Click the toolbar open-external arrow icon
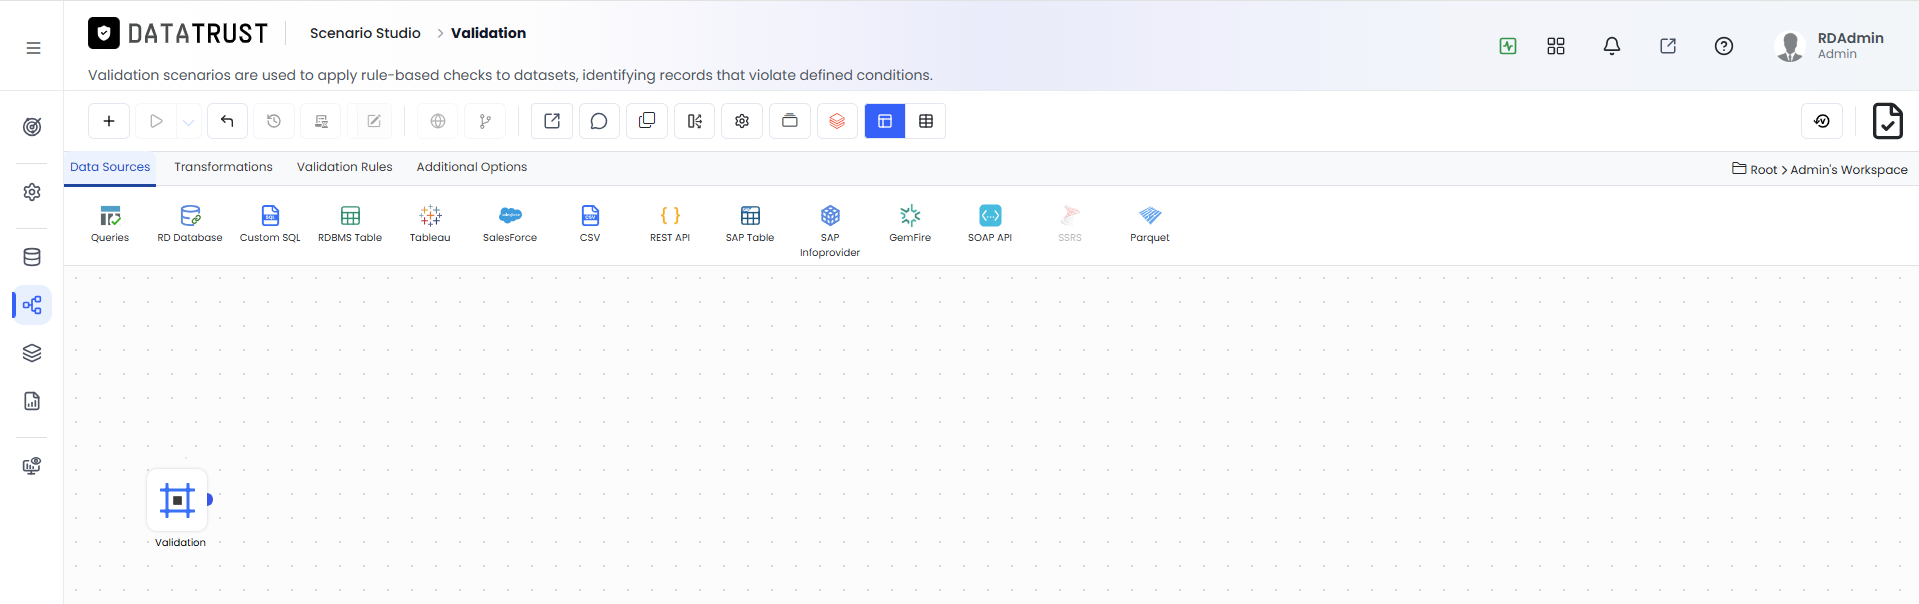Viewport: 1919px width, 604px height. pos(552,121)
